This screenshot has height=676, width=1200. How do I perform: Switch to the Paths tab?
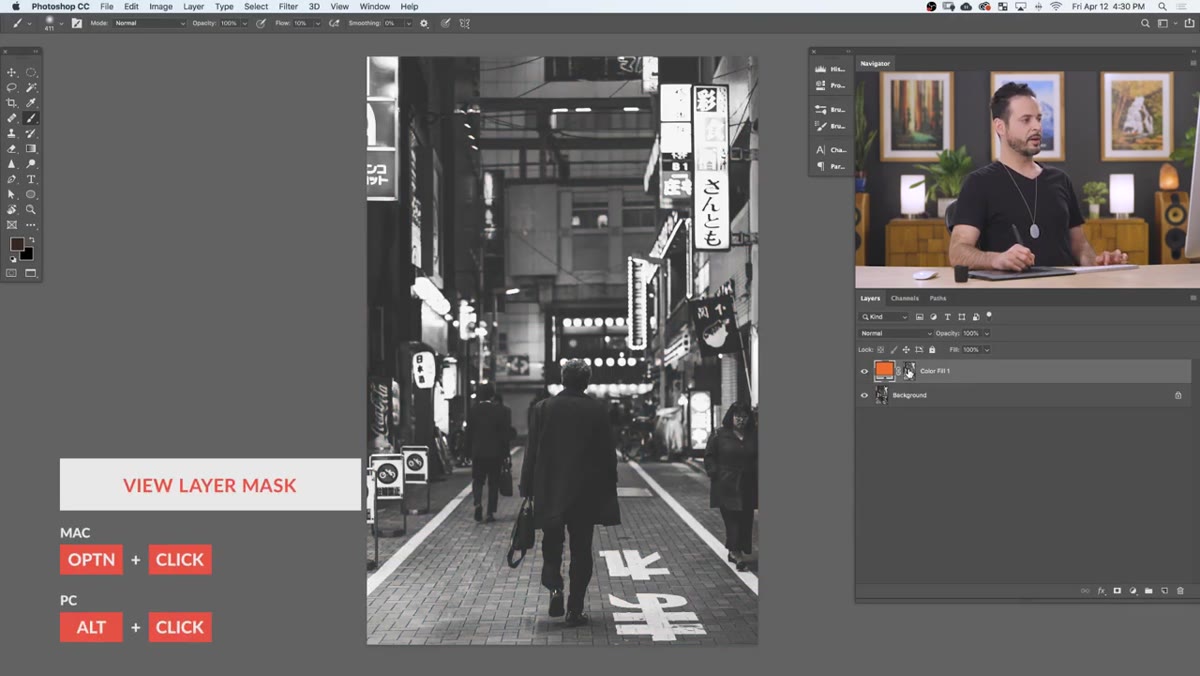coord(937,298)
